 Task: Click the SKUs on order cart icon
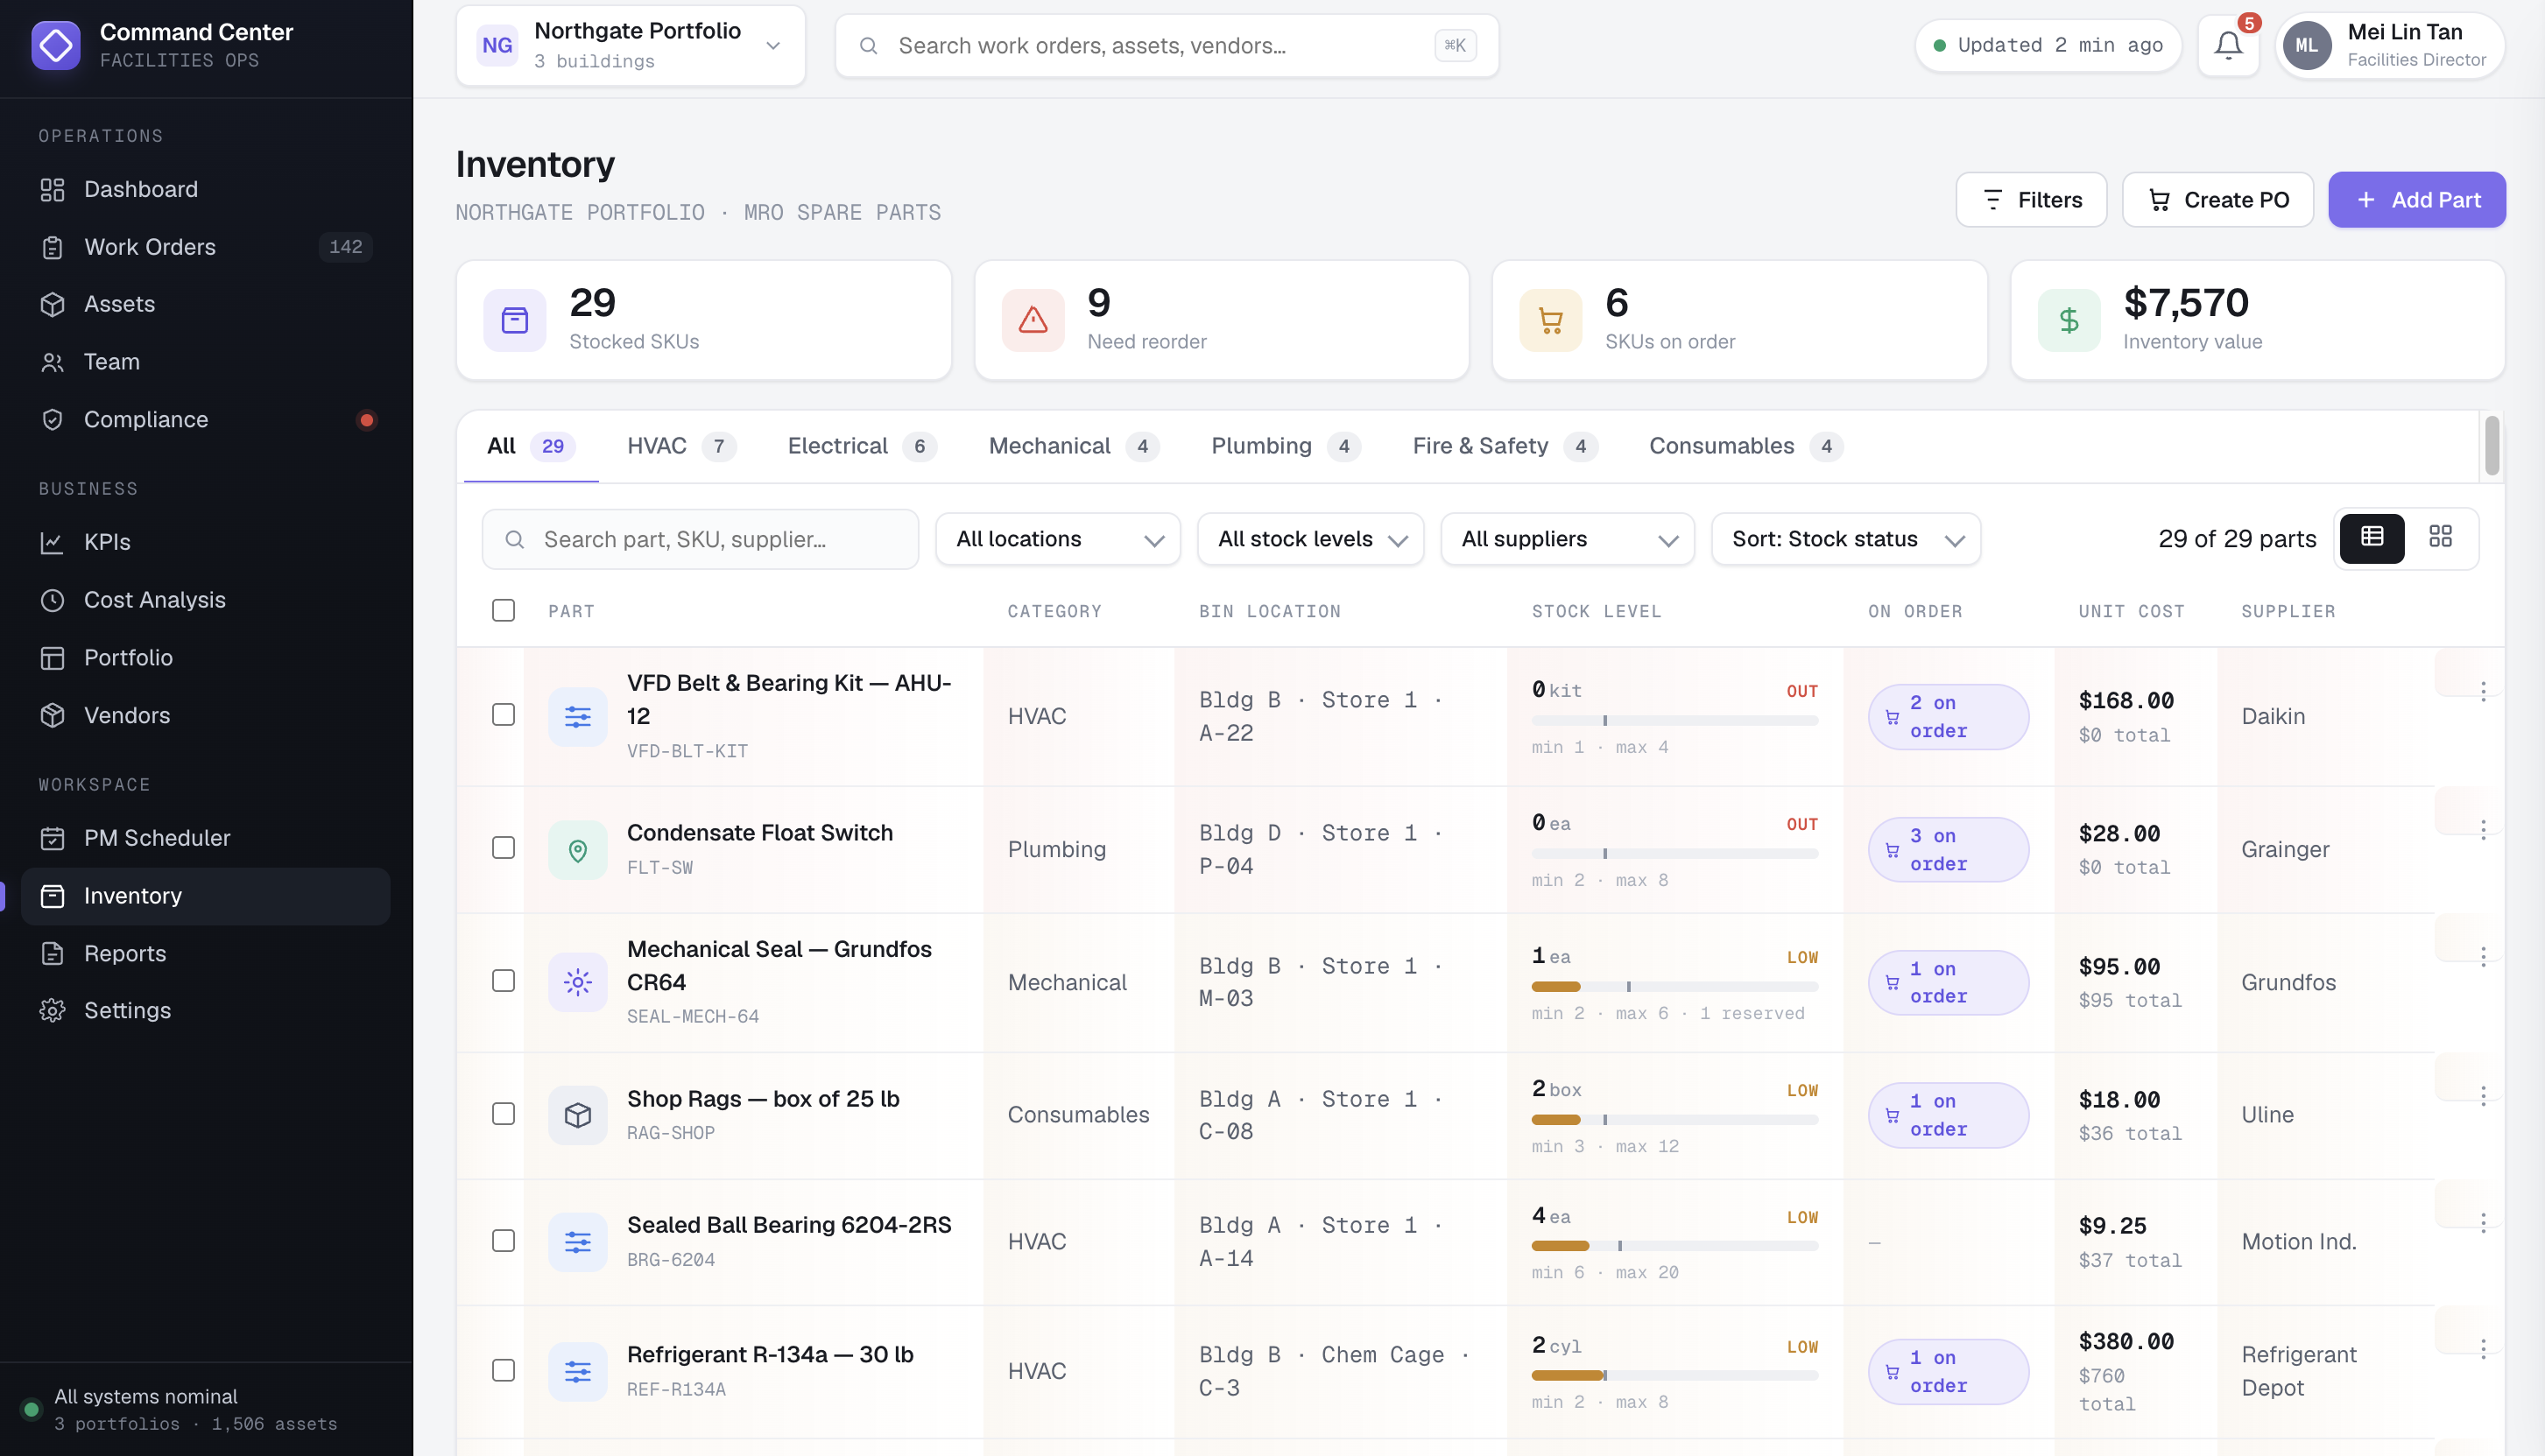click(1550, 320)
